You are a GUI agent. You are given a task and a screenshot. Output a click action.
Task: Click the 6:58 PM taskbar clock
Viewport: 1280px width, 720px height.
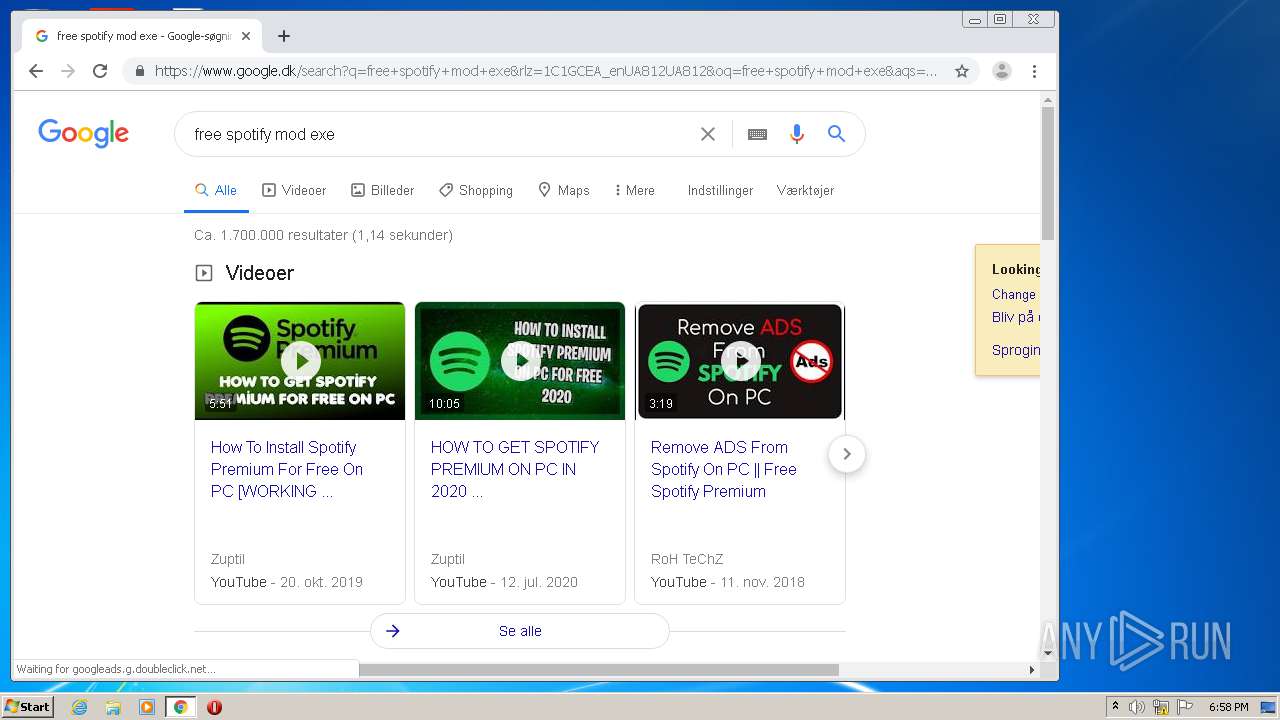coord(1228,707)
